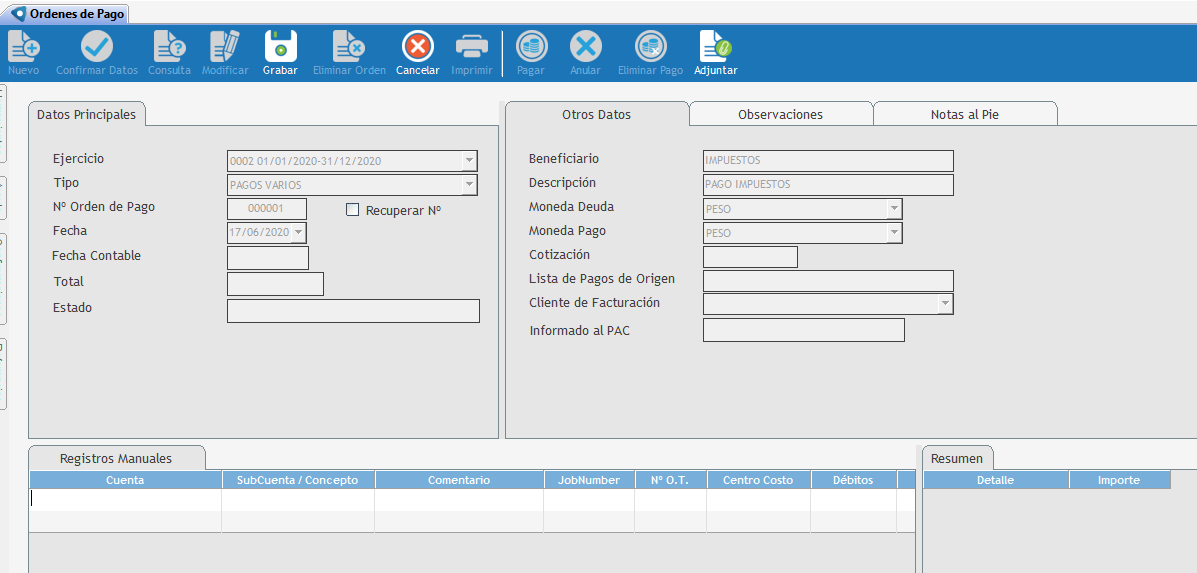Open the Notas al Pie tab
This screenshot has width=1197, height=573.
[964, 114]
